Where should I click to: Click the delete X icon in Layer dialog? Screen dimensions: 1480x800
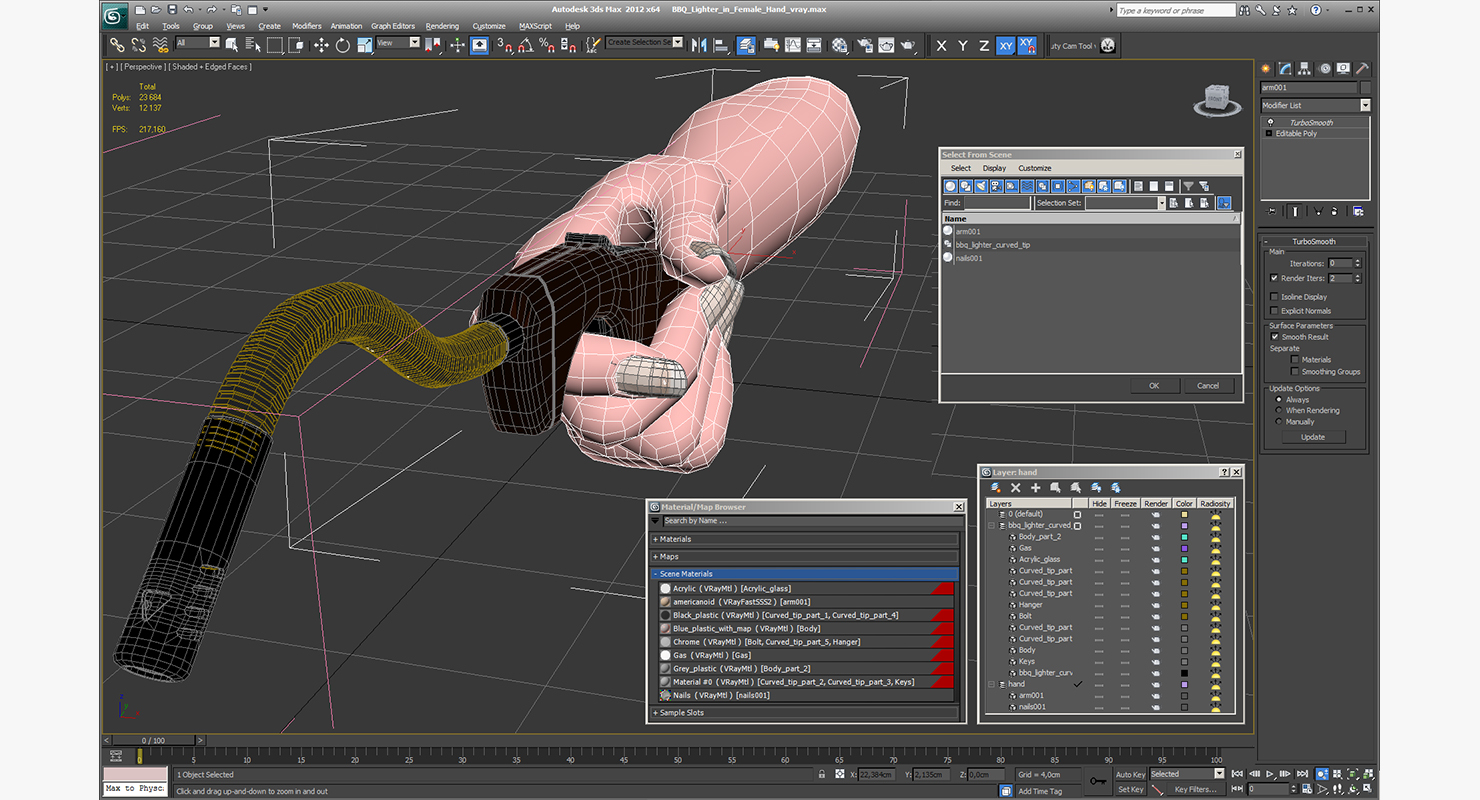1016,487
